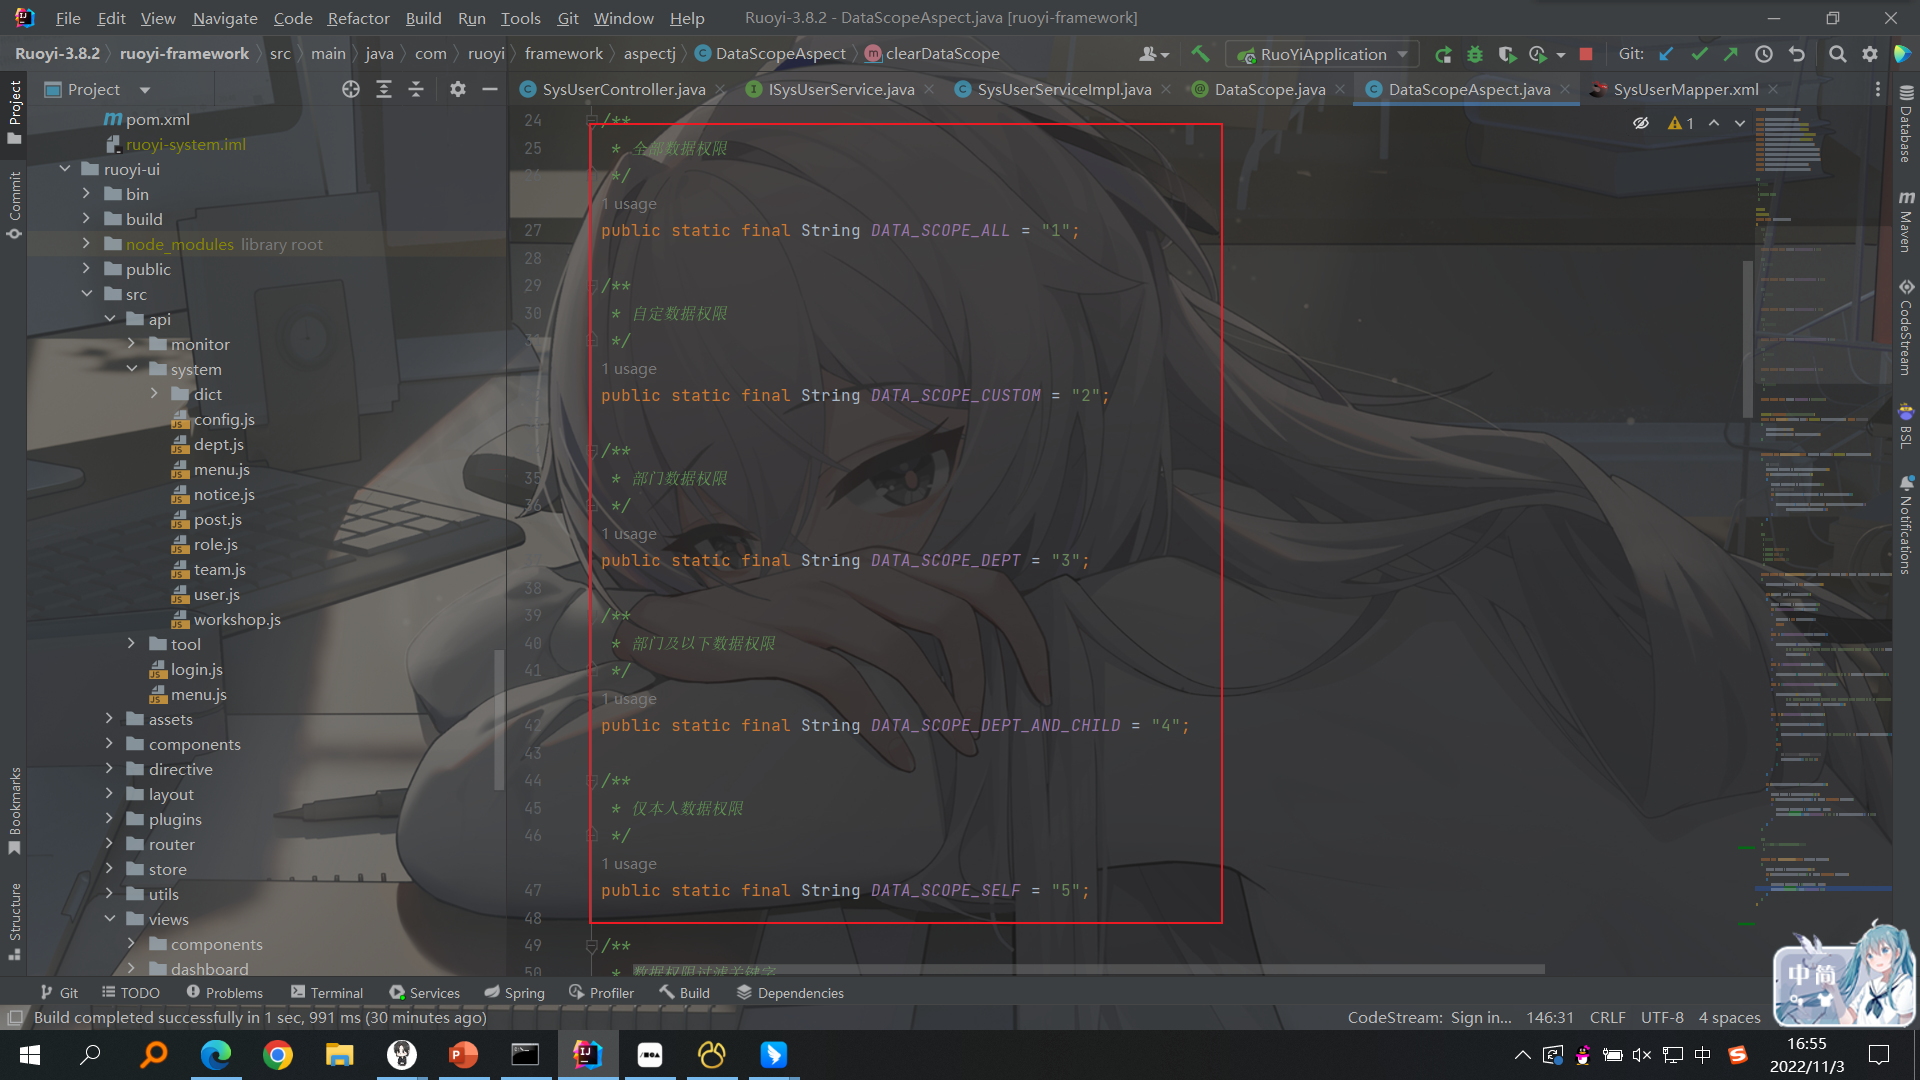This screenshot has height=1080, width=1920.
Task: Stop the running application with red square
Action: pos(1586,54)
